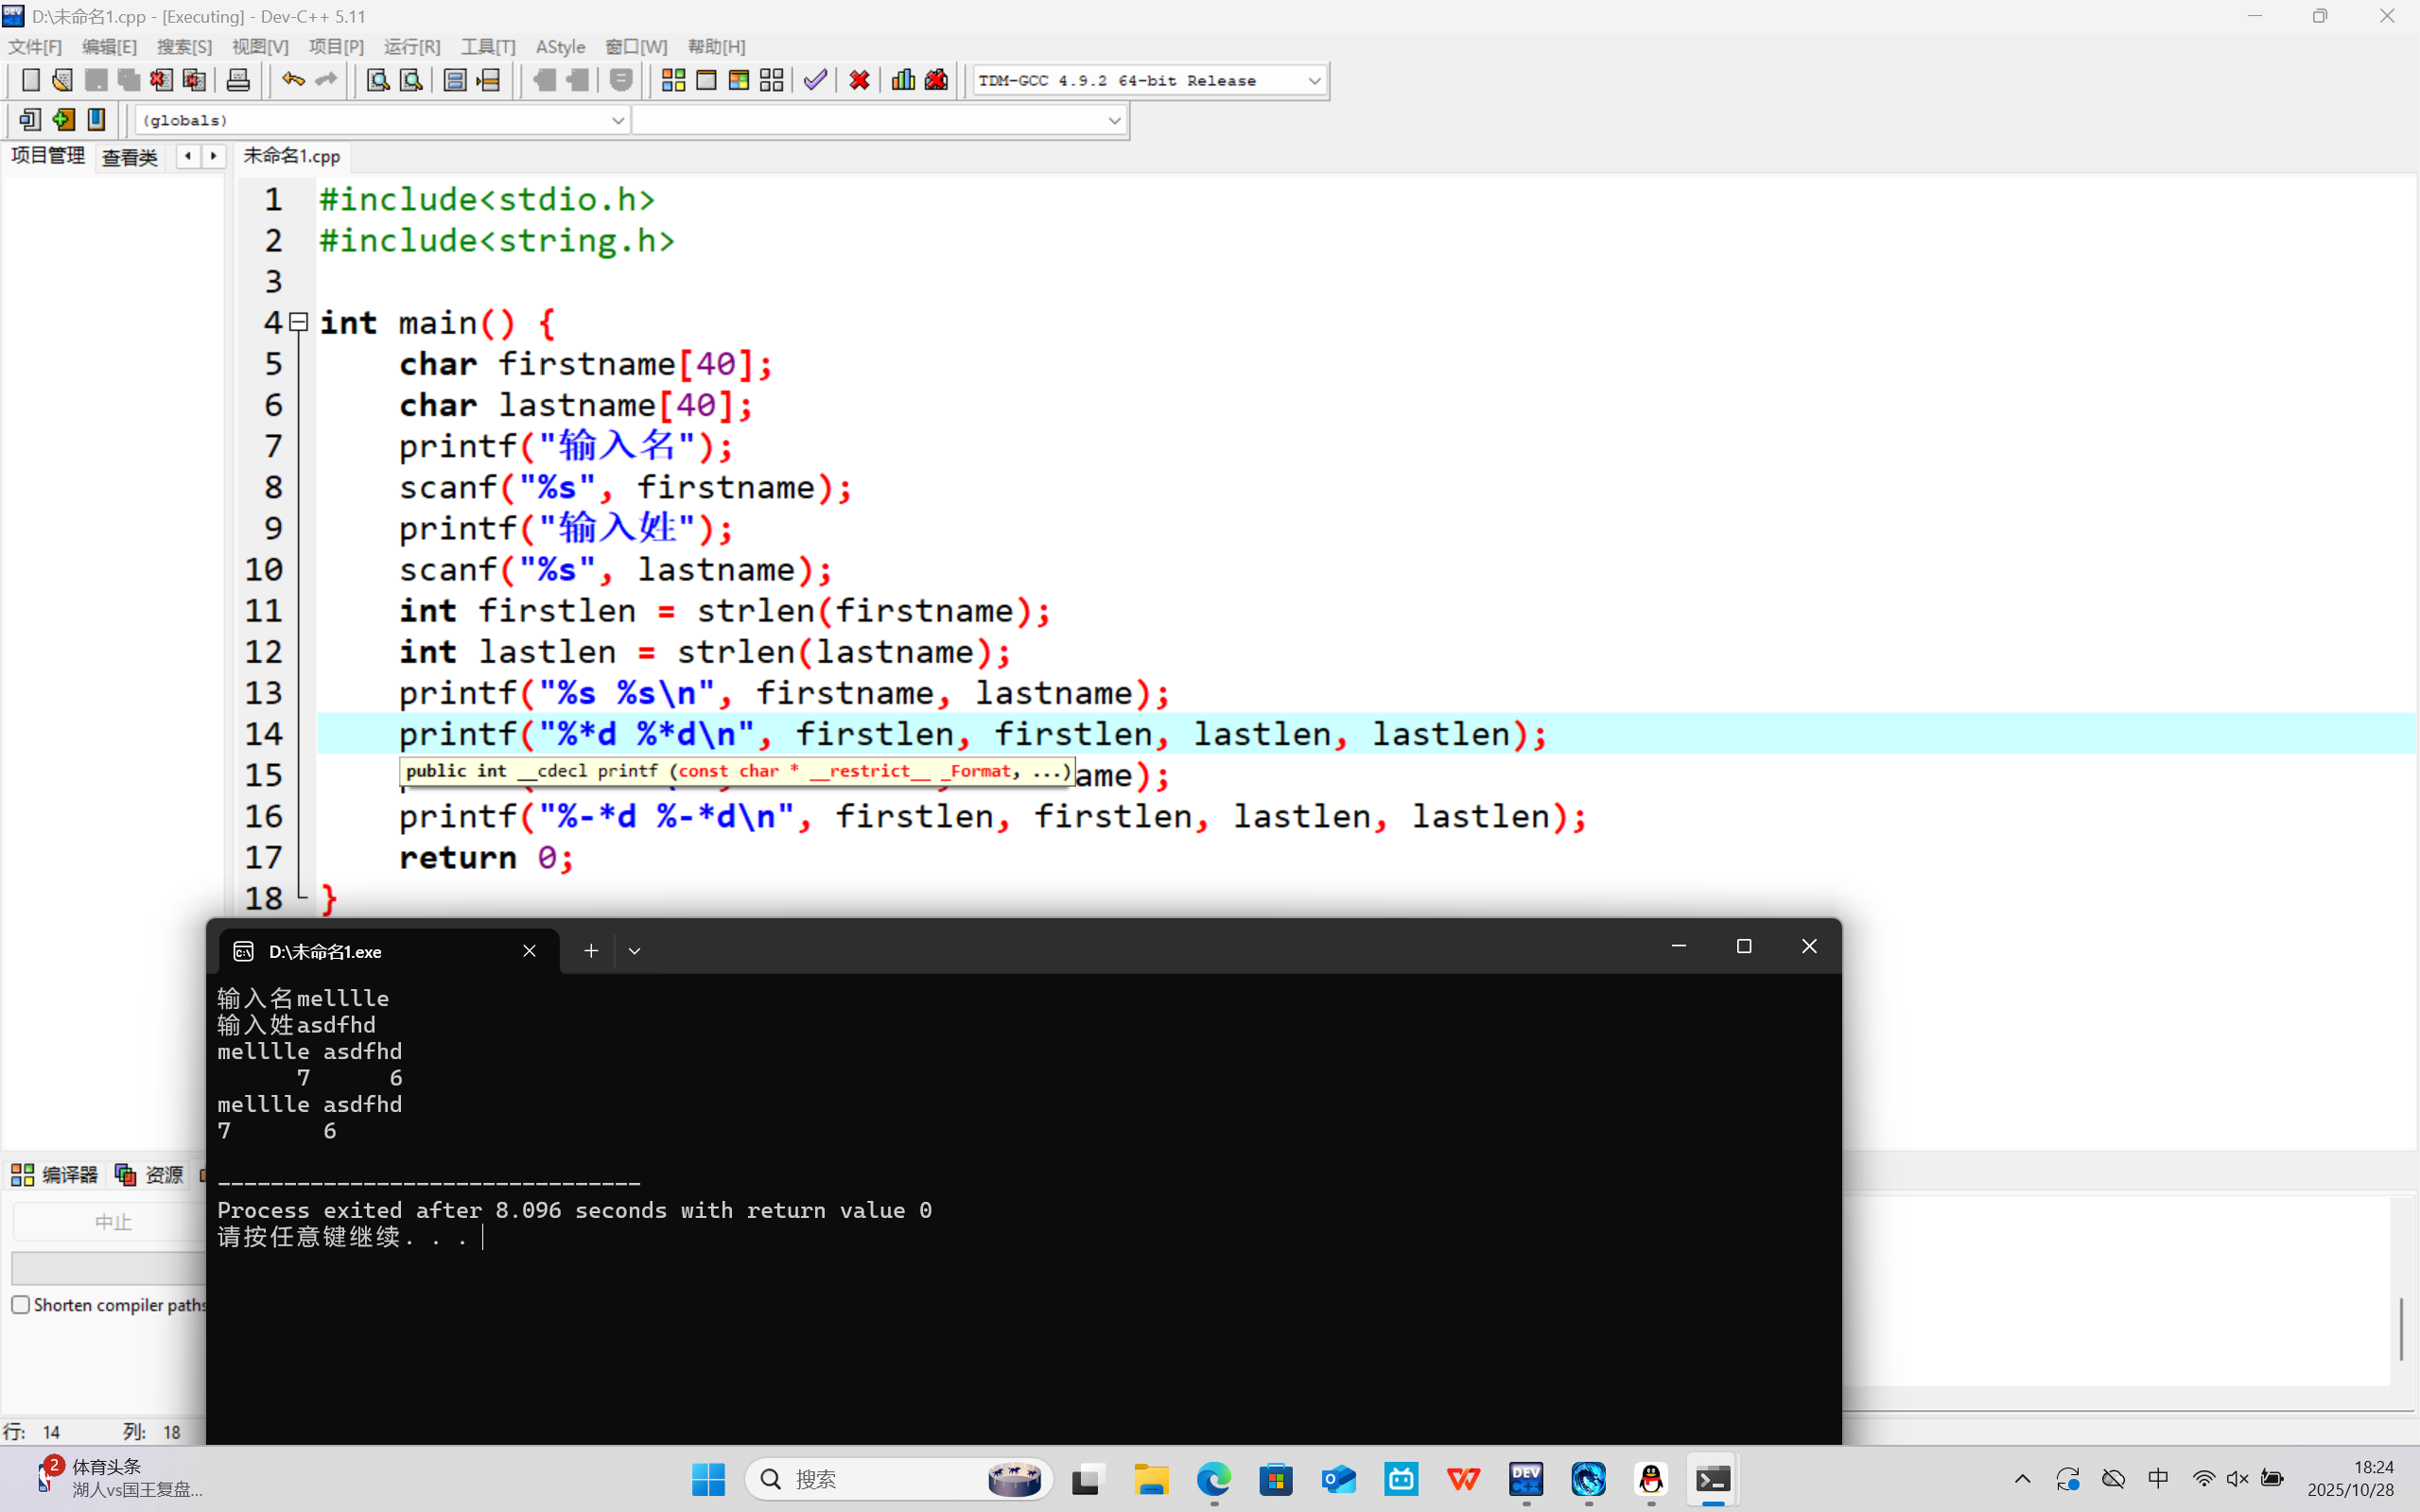Image resolution: width=2420 pixels, height=1512 pixels.
Task: Enable Shorten compiler paths checkbox
Action: click(20, 1305)
